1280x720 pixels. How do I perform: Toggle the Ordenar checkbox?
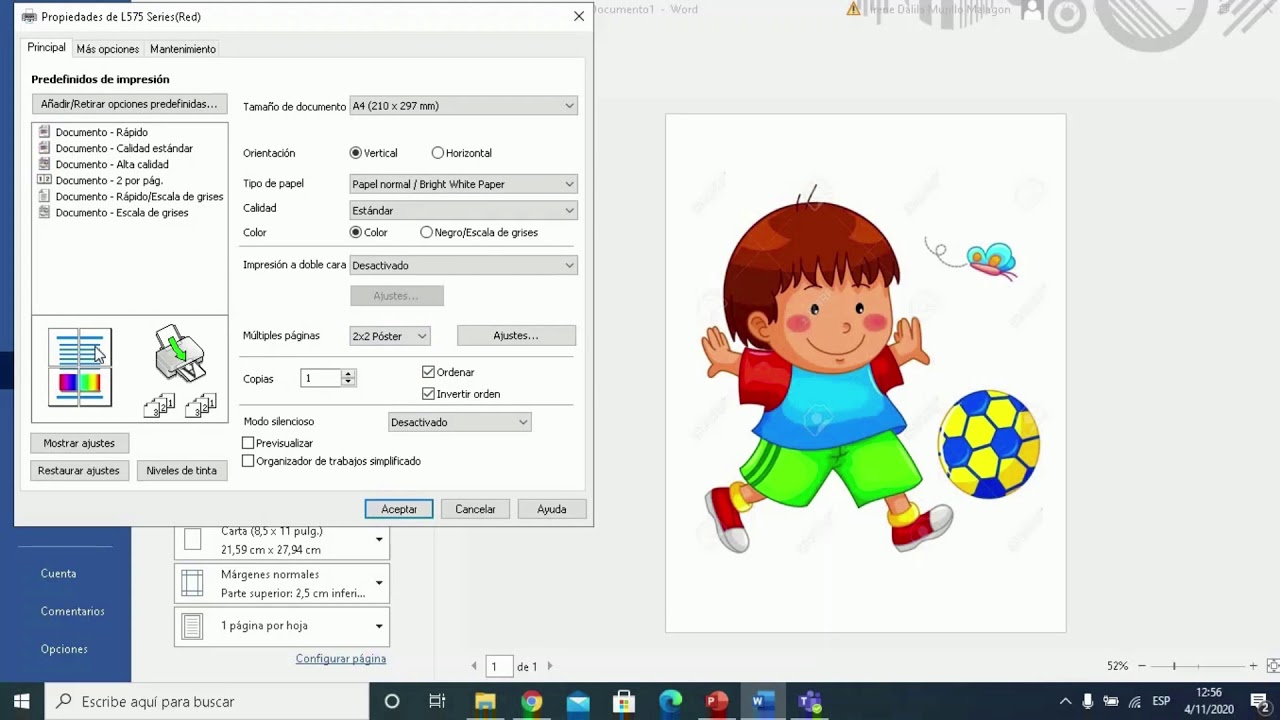pyautogui.click(x=448, y=372)
